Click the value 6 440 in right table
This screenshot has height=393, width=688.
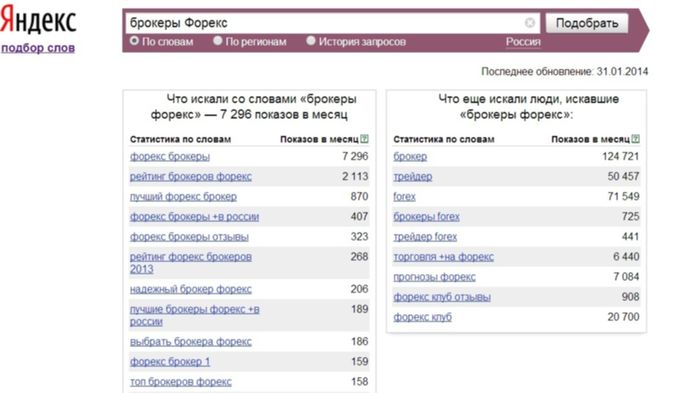pos(626,257)
